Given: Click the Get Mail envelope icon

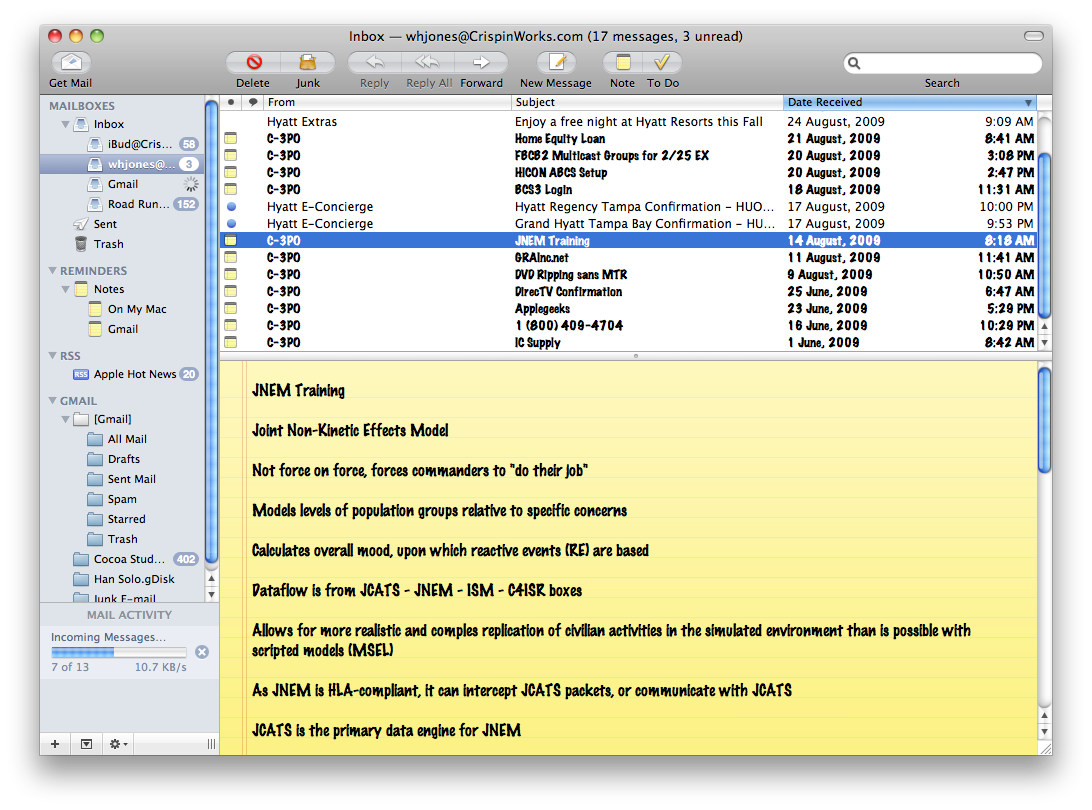Looking at the screenshot, I should click(x=71, y=62).
